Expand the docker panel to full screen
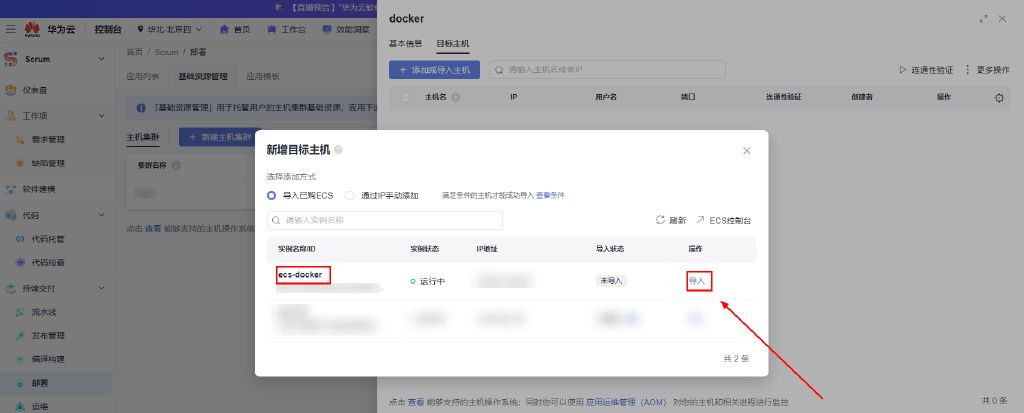Viewport: 1024px width, 413px height. tap(984, 19)
